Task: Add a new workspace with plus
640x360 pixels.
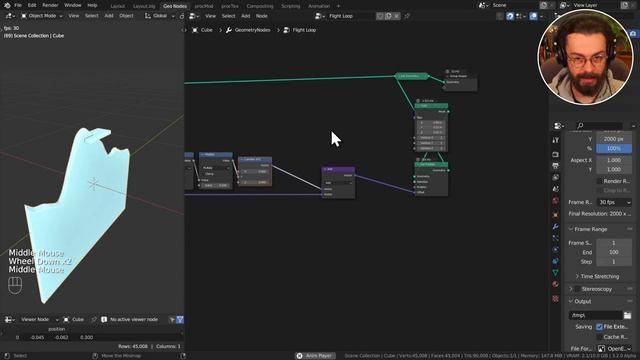Action: [x=338, y=6]
